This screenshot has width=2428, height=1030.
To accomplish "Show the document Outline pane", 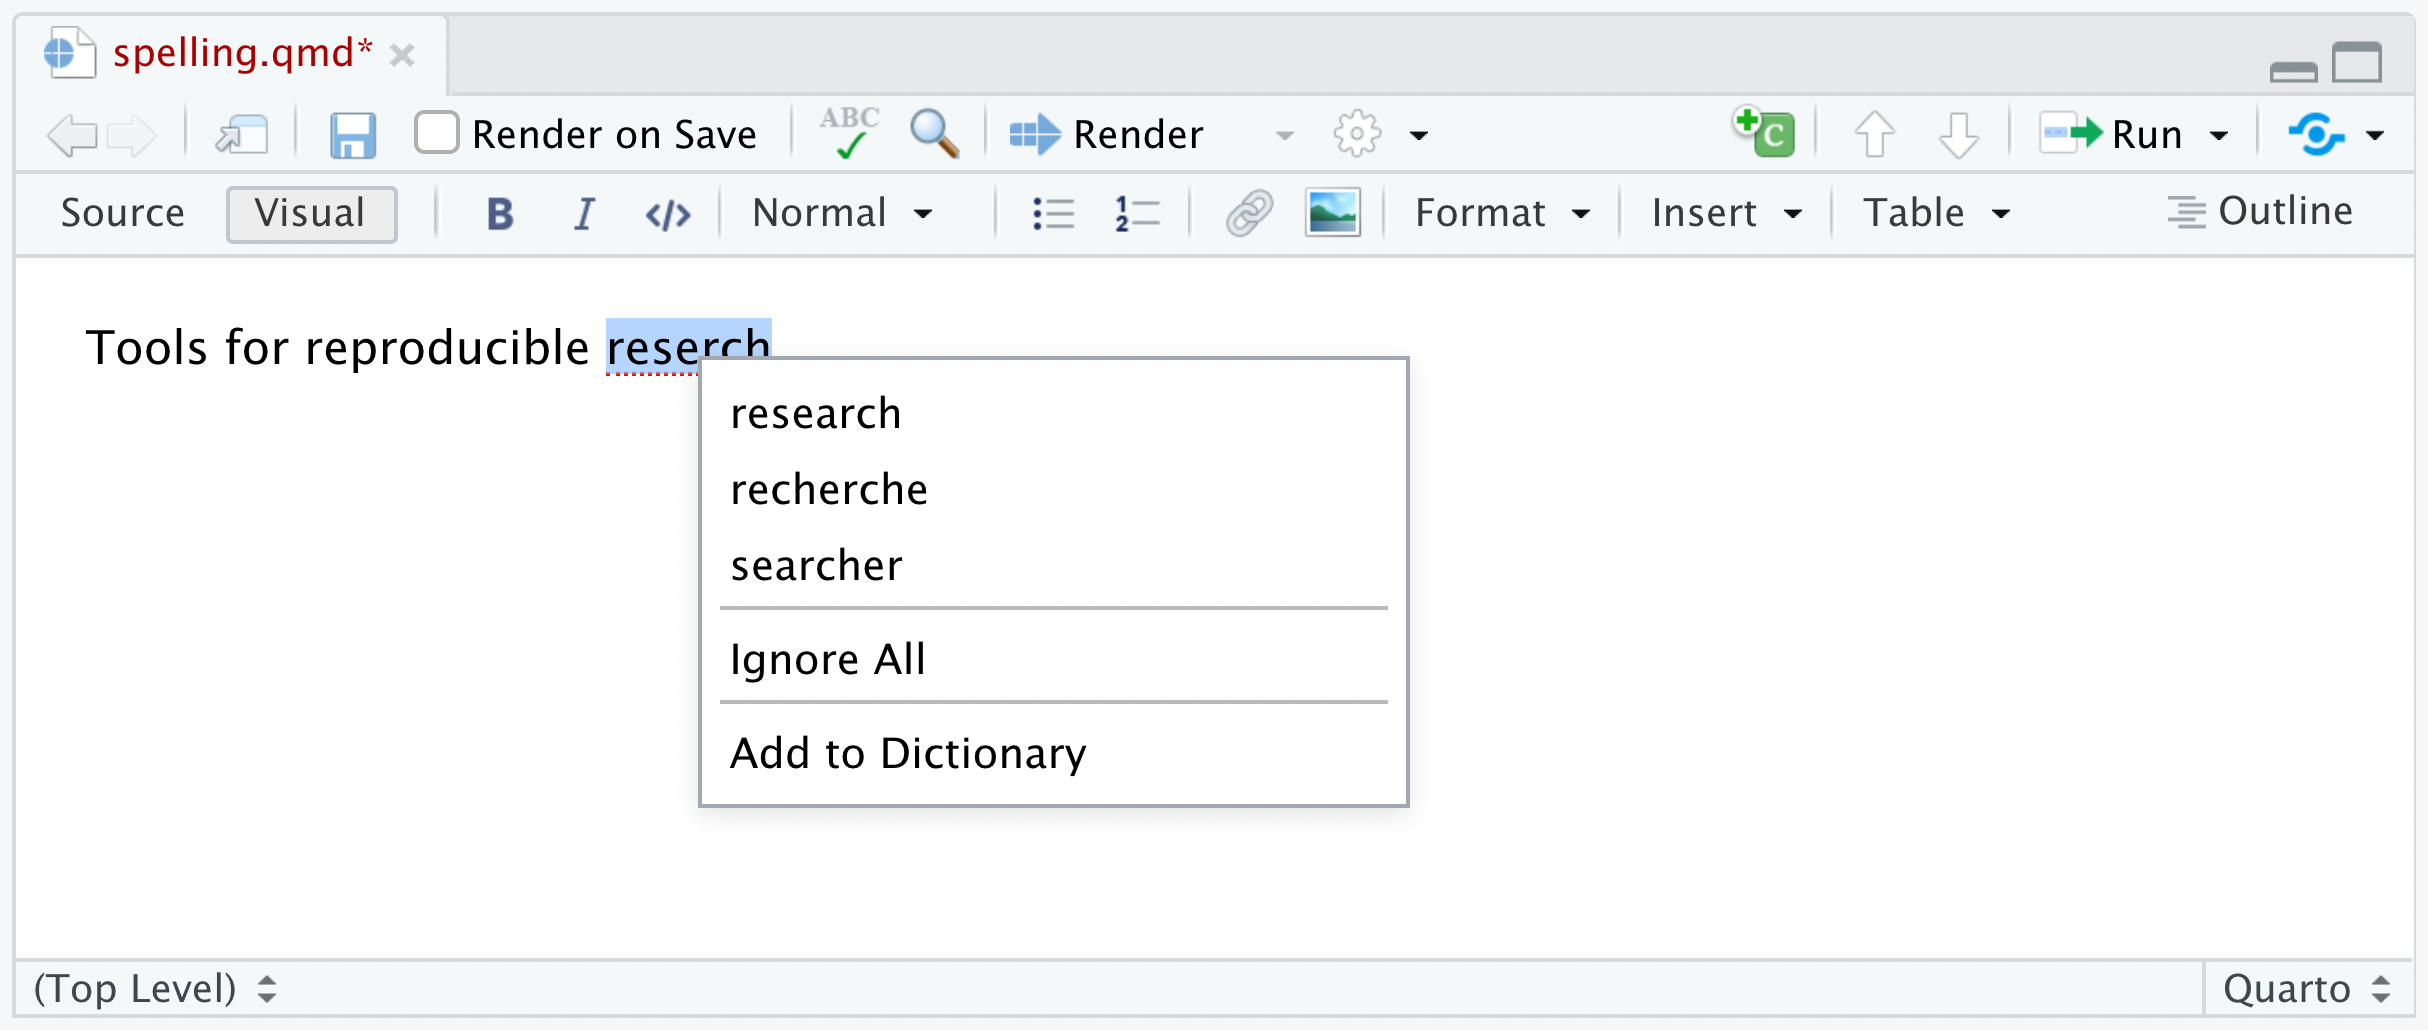I will (x=2261, y=212).
